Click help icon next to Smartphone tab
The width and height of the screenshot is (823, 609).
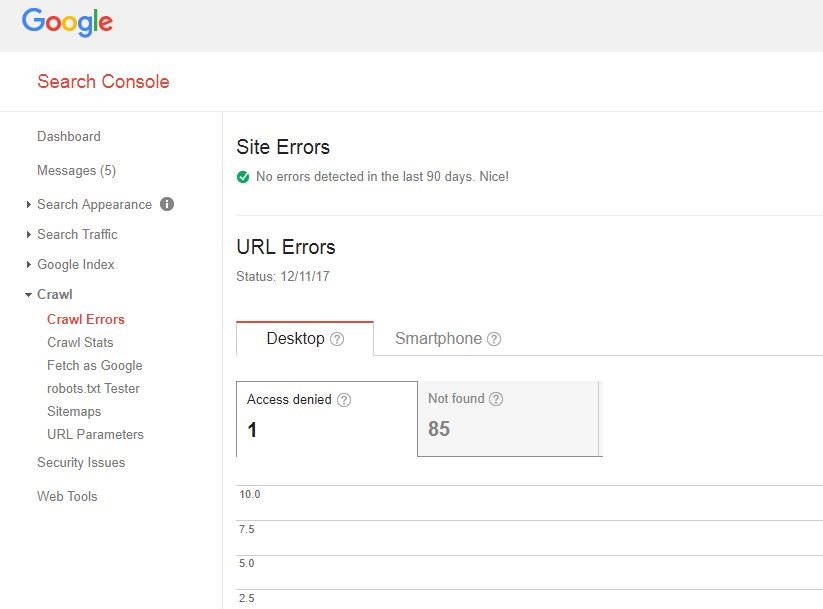[494, 339]
